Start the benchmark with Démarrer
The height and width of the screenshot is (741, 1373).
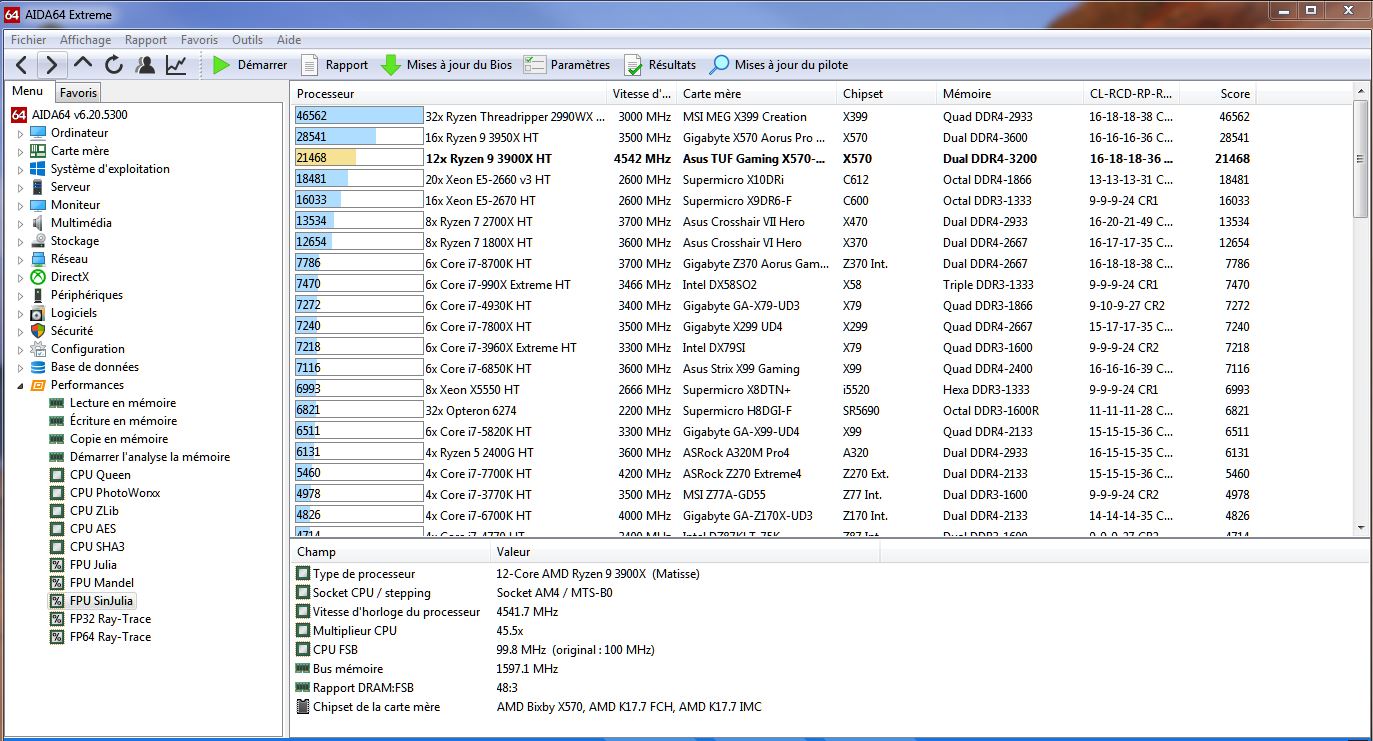point(250,65)
